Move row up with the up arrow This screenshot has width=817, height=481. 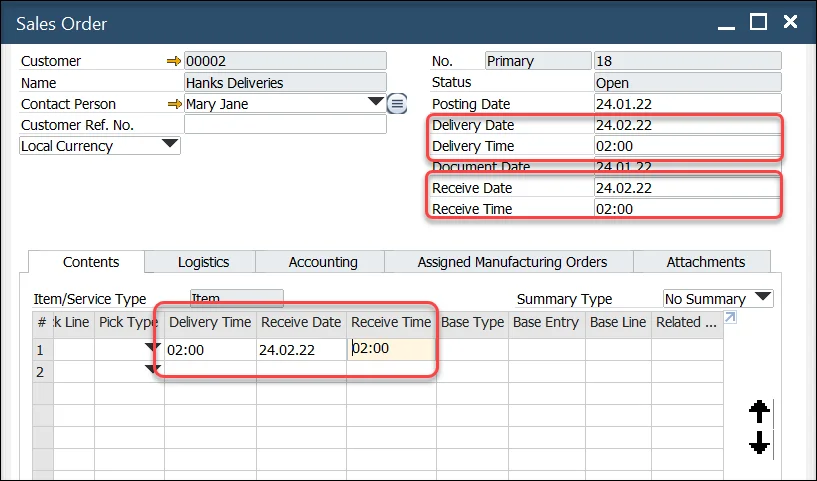tap(759, 411)
